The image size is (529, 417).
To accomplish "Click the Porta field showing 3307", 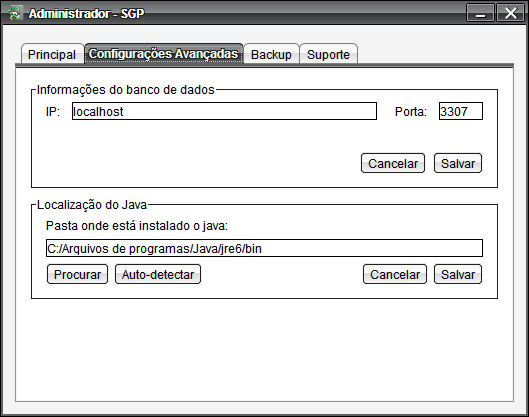I will (461, 111).
